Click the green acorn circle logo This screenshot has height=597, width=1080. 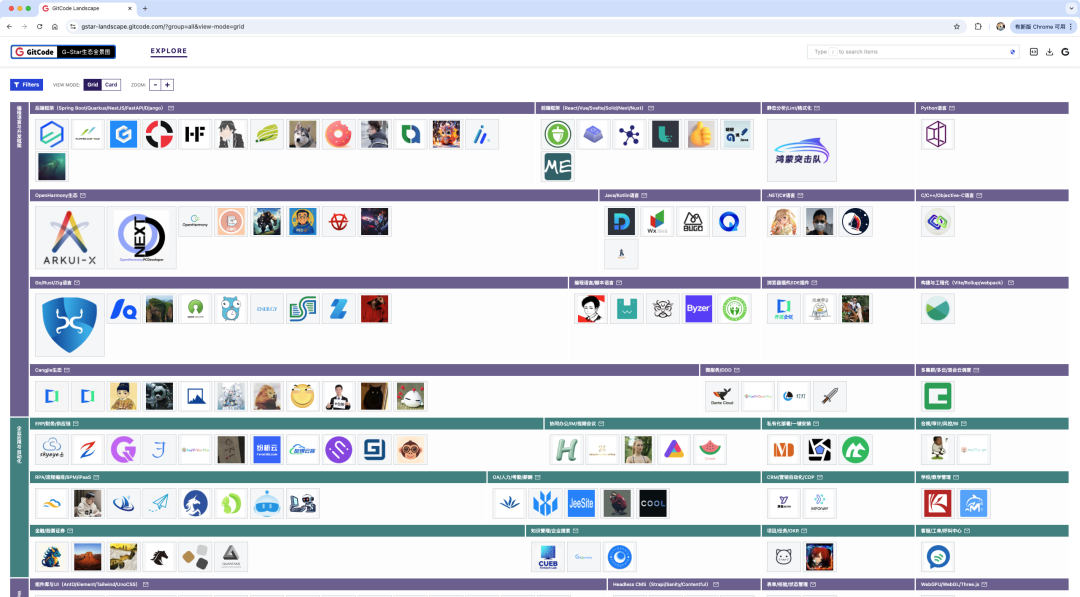[x=558, y=134]
